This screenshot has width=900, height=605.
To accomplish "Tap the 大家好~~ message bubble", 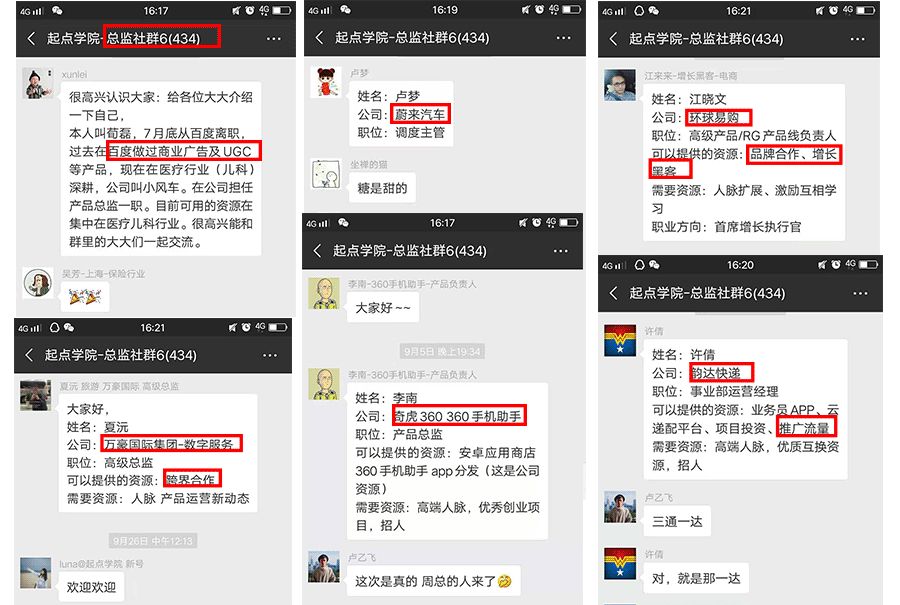I will (383, 308).
